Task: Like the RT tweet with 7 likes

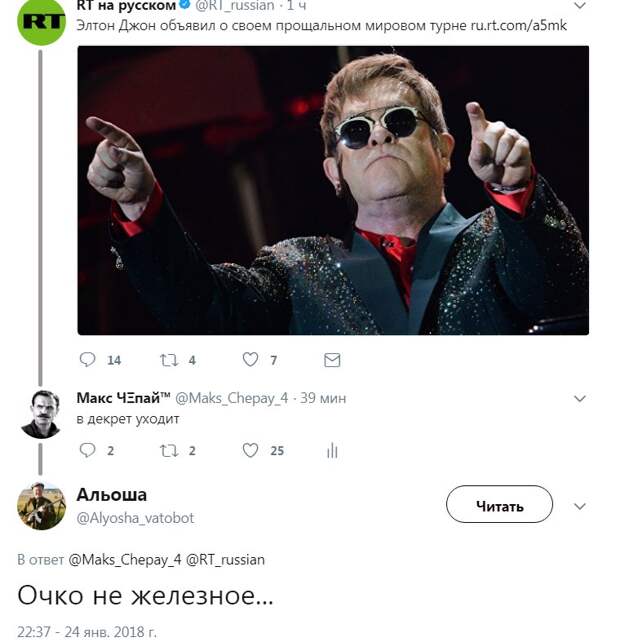Action: (250, 359)
